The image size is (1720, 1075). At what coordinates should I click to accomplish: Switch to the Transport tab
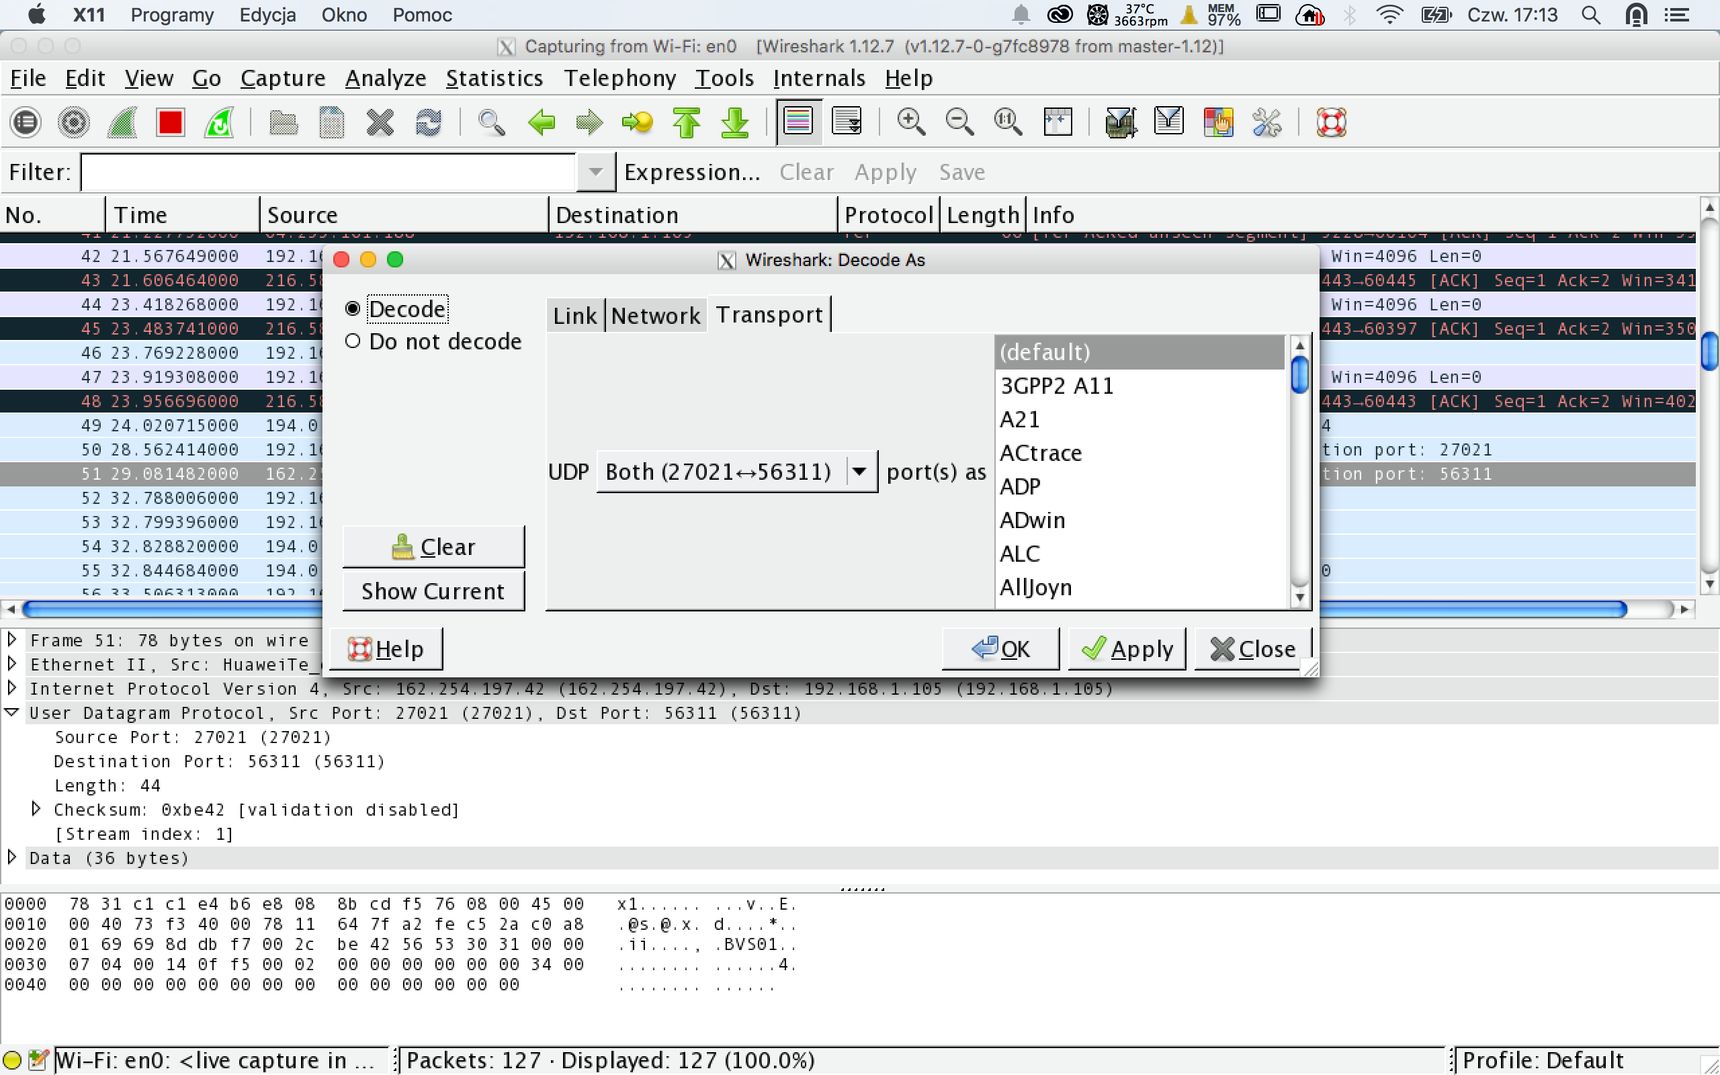(769, 314)
